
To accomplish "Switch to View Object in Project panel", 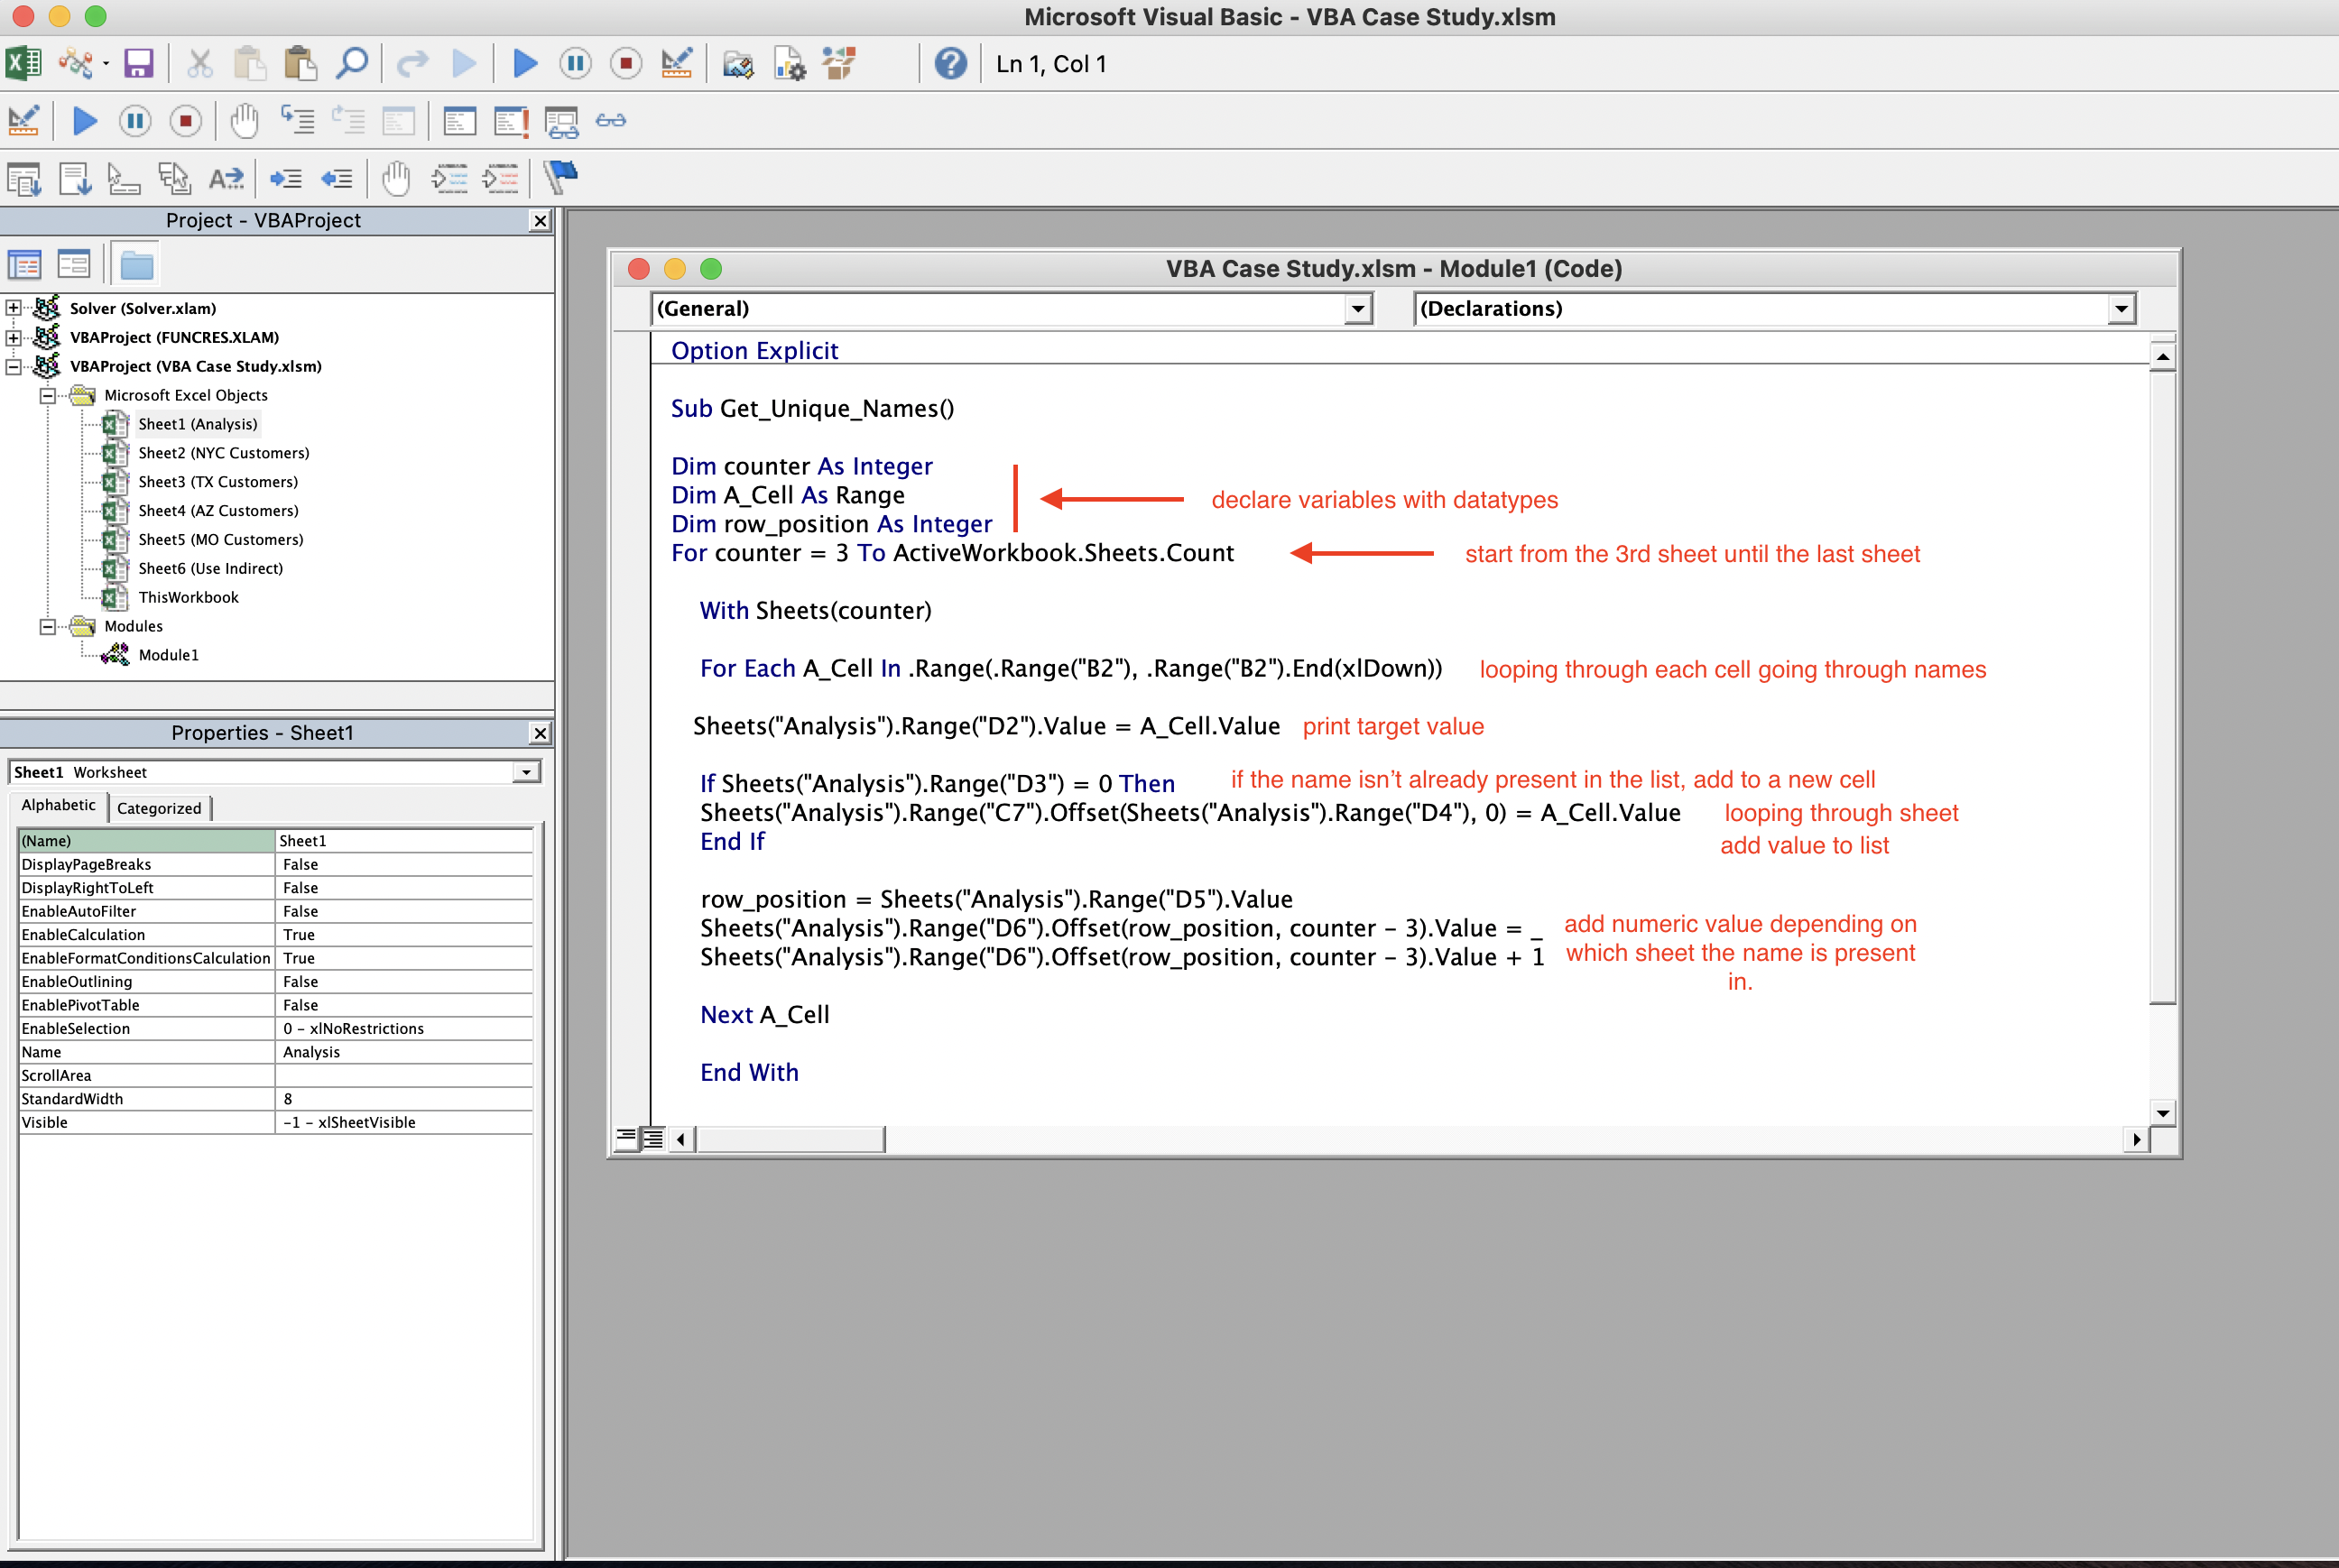I will click(74, 265).
